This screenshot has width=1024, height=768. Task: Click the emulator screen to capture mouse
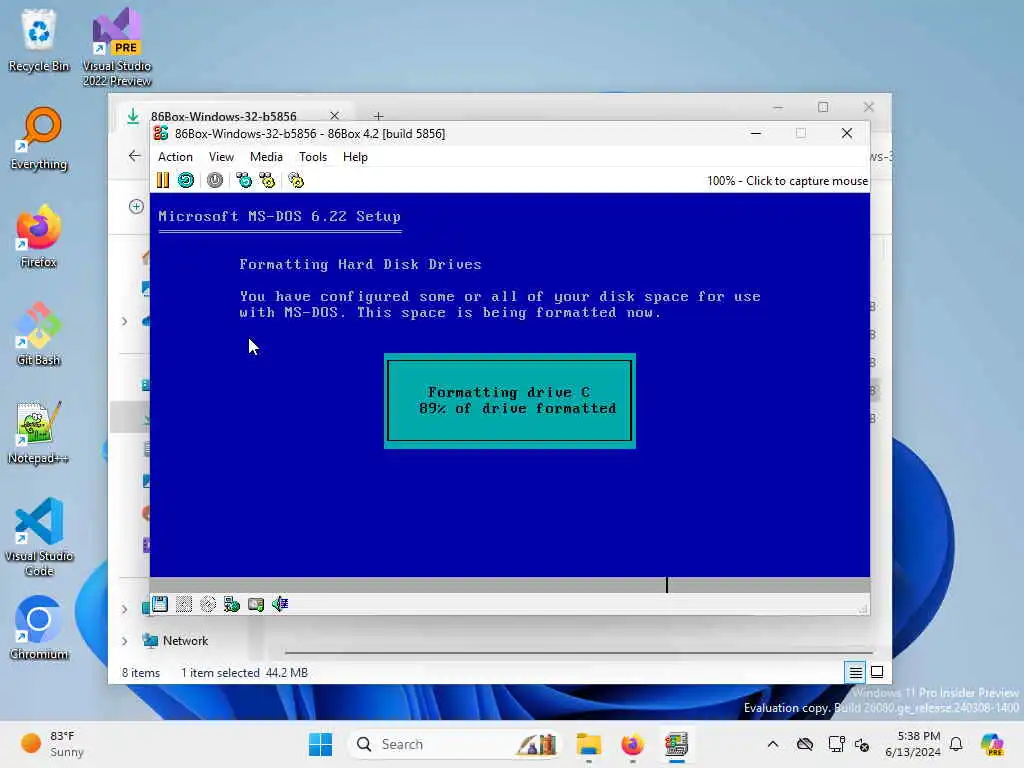(x=509, y=385)
